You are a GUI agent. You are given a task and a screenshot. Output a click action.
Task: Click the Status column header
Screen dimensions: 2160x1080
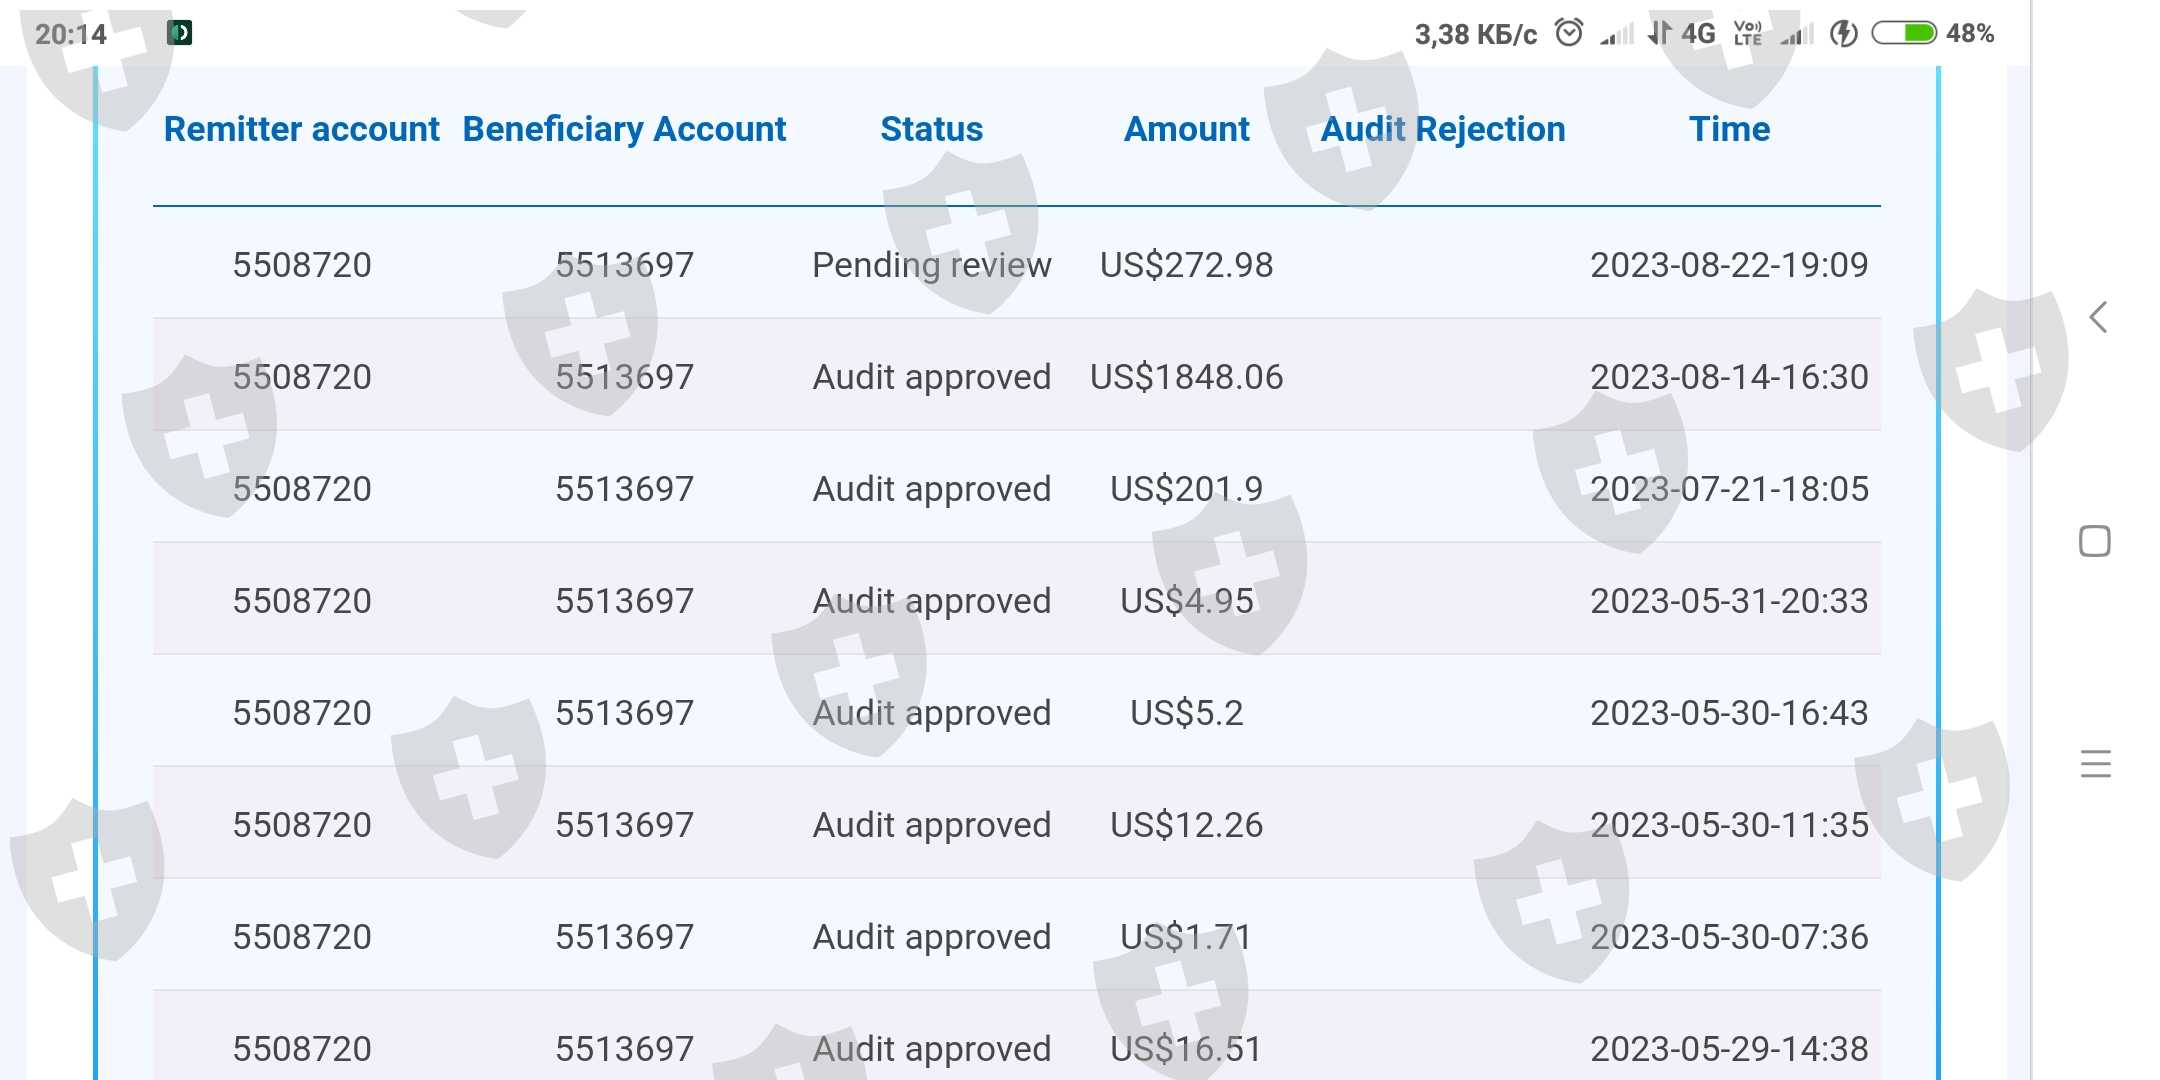(931, 130)
